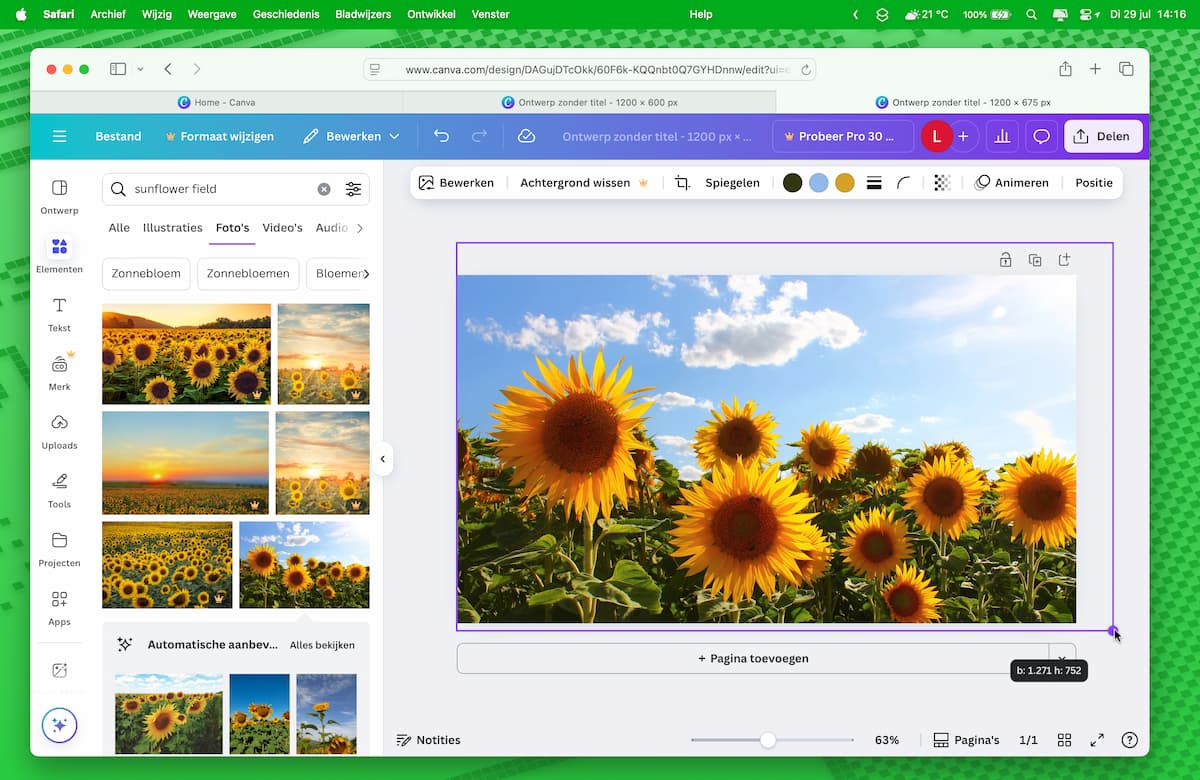
Task: Toggle fullscreen presentation mode icon
Action: (x=1097, y=740)
